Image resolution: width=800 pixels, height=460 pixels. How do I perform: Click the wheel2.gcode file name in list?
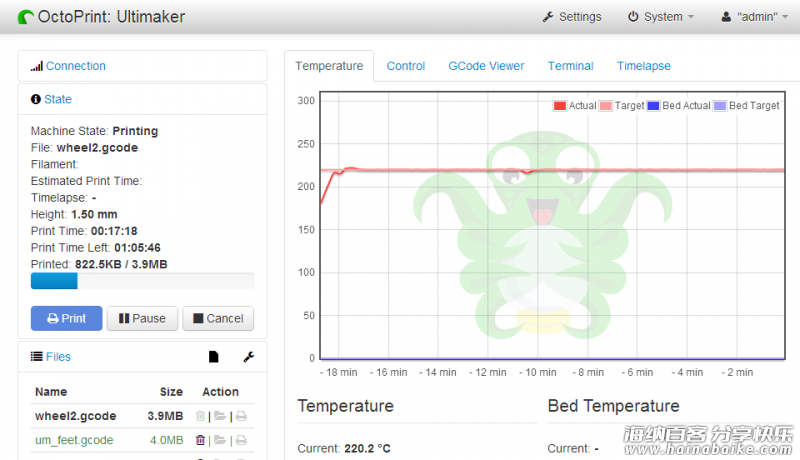(x=76, y=416)
